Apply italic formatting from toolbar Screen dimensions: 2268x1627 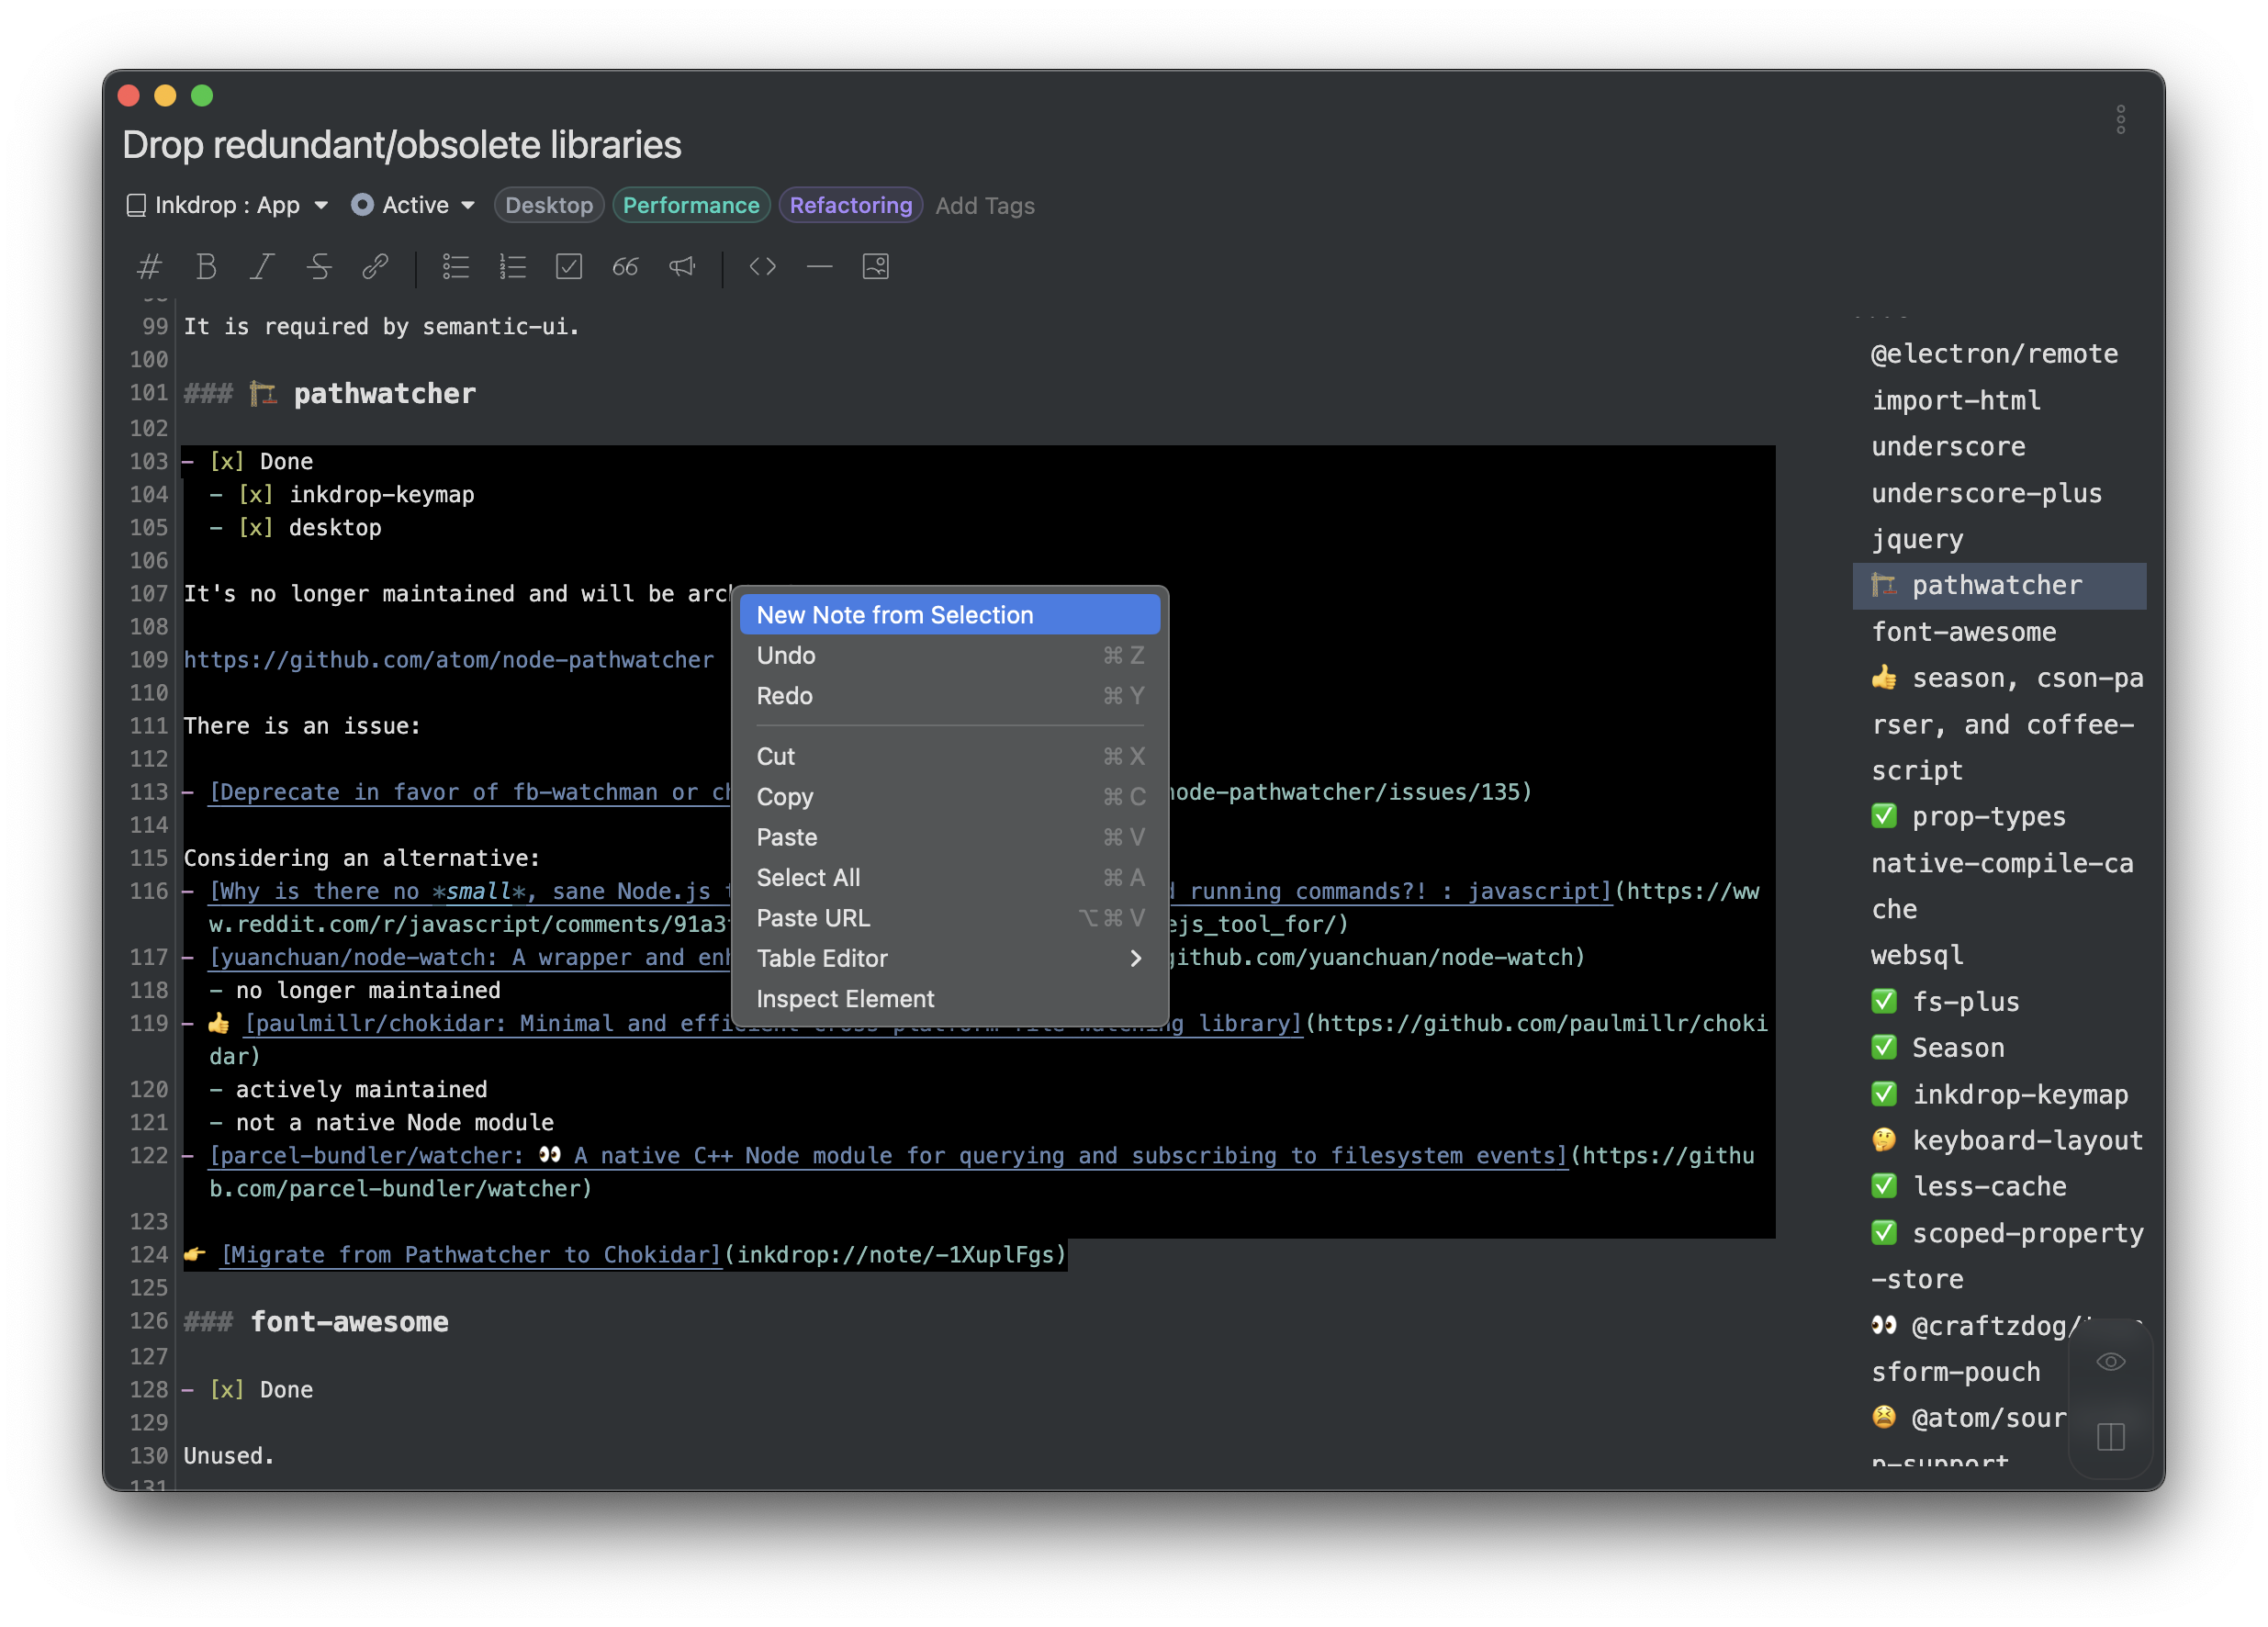pyautogui.click(x=262, y=267)
